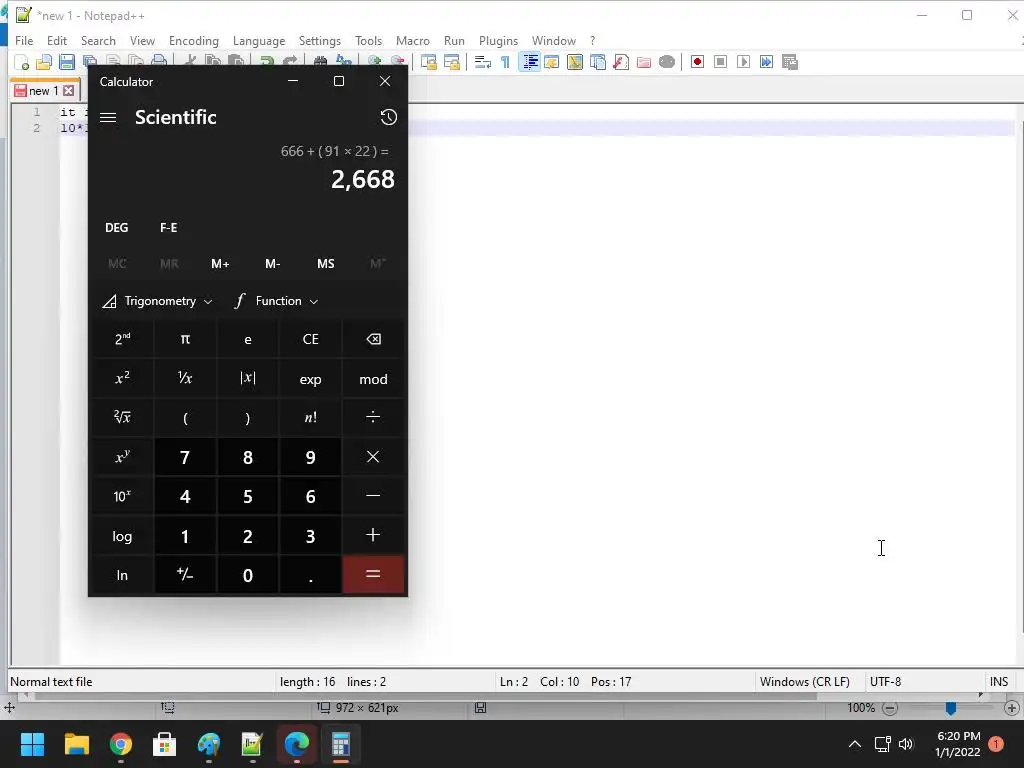Toggle word wrap in Notepad++ toolbar
The height and width of the screenshot is (768, 1024).
tap(483, 62)
